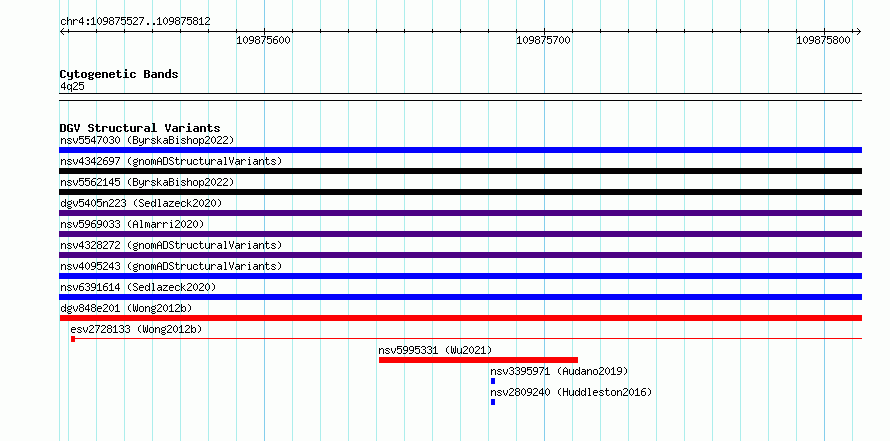Open variant nsv4095243 (gnomADStructuralVariants) label
Image resolution: width=890 pixels, height=441 pixels.
point(171,266)
